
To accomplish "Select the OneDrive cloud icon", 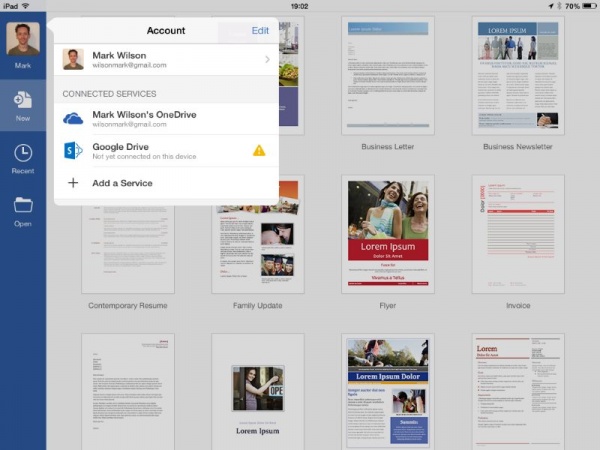I will pos(73,119).
